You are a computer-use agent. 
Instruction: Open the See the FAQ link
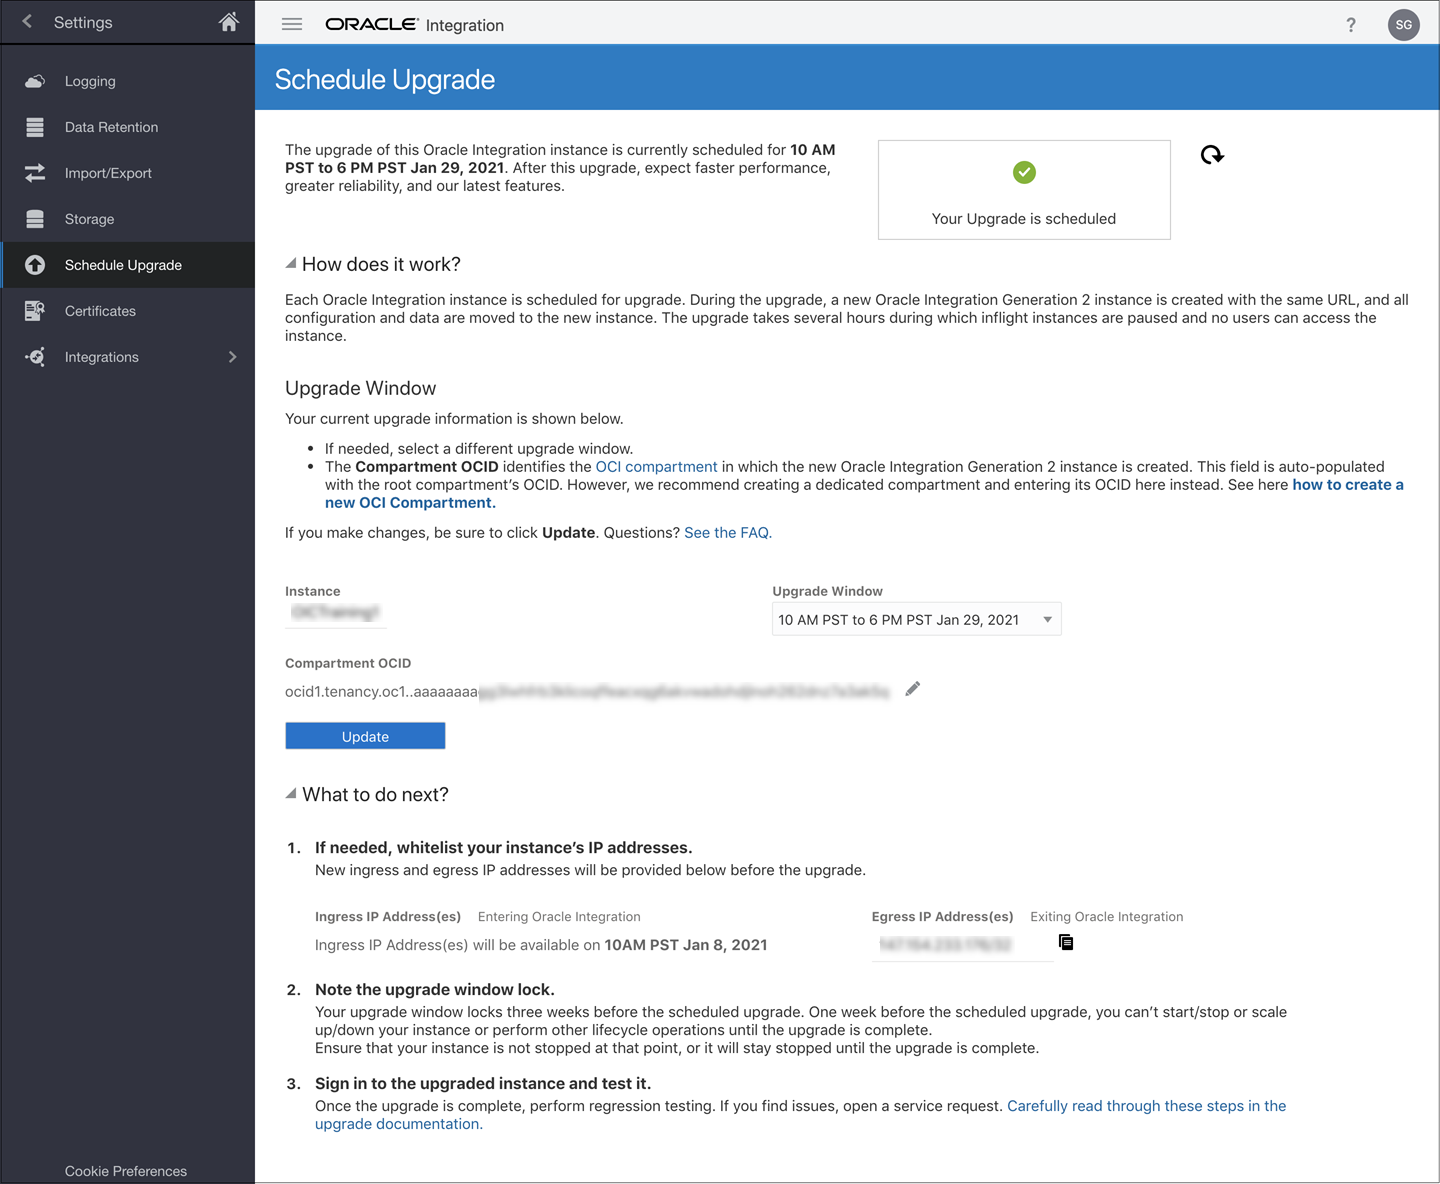click(727, 532)
